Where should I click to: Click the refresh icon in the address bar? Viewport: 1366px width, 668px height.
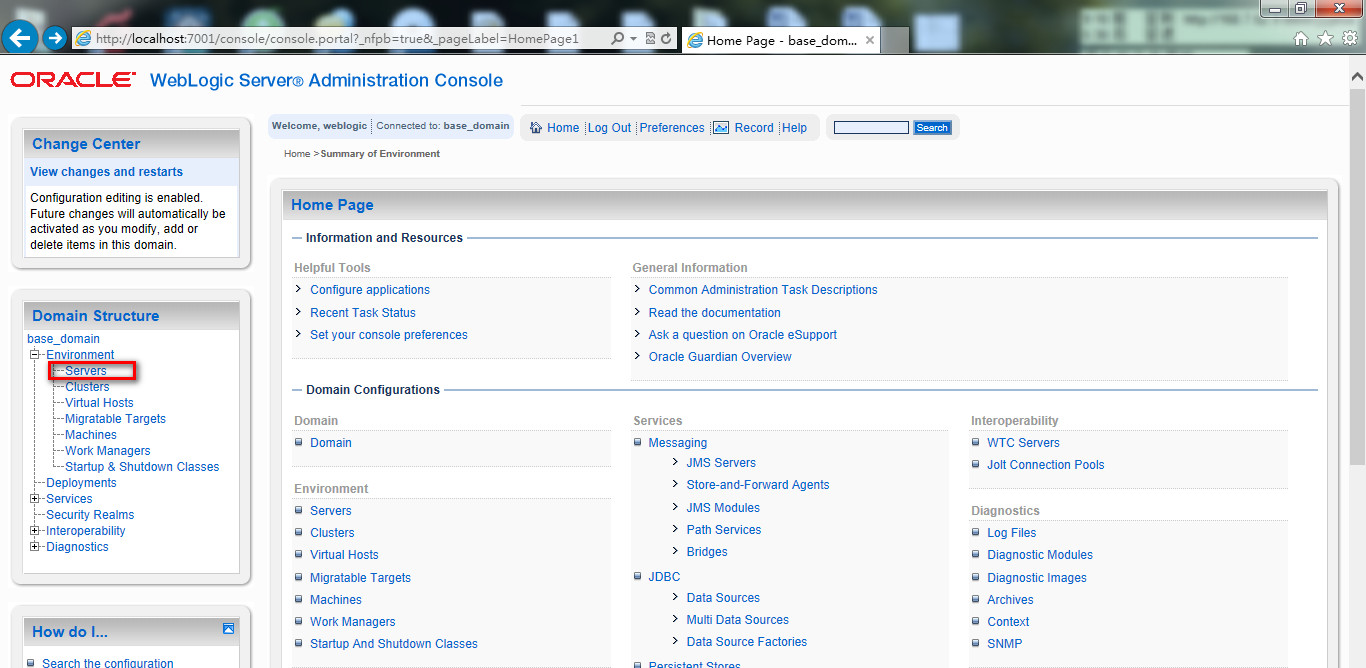click(666, 38)
